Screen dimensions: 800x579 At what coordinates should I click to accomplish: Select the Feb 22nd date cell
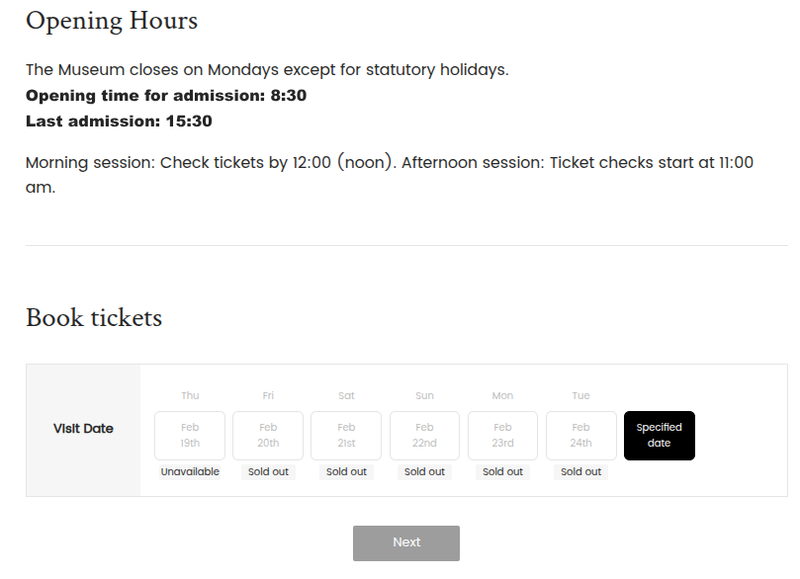pyautogui.click(x=424, y=435)
